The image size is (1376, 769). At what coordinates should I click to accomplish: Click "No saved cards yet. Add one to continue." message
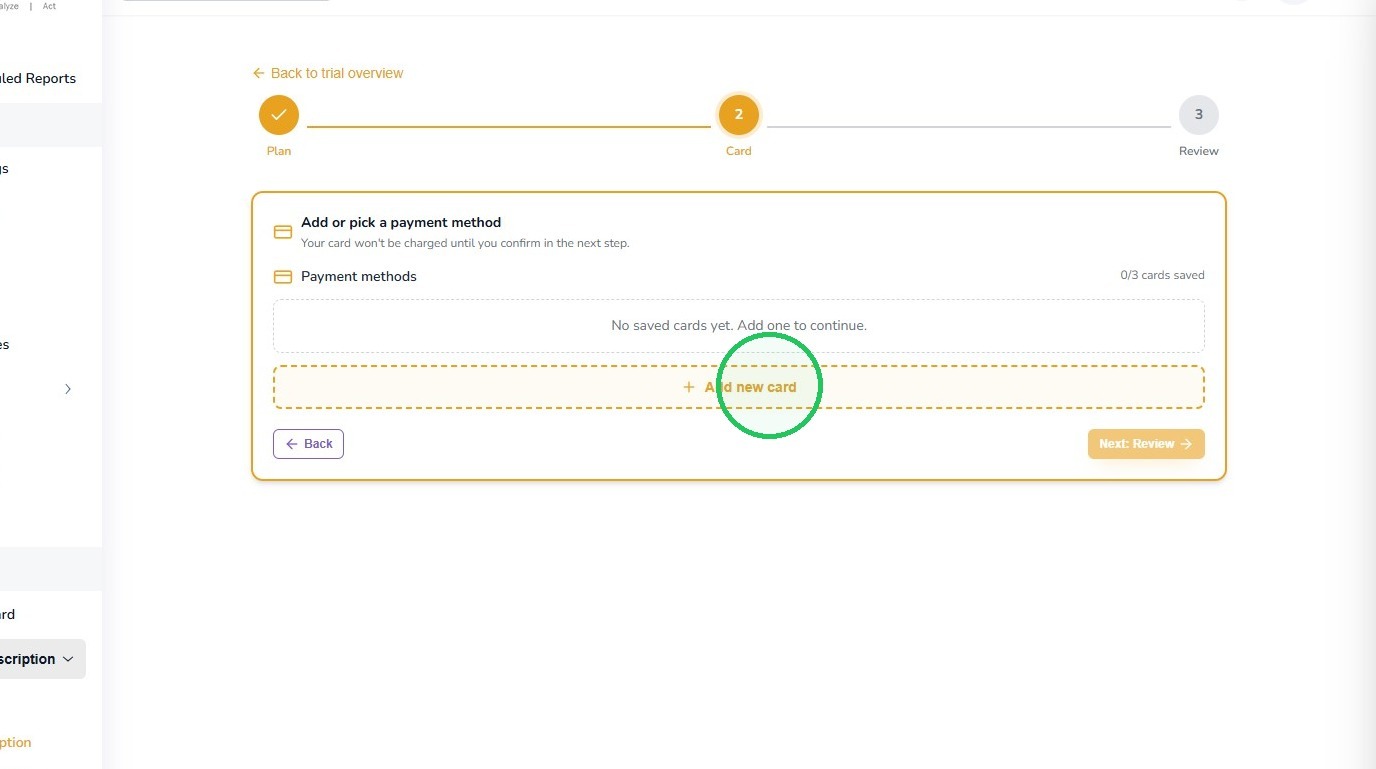coord(739,325)
